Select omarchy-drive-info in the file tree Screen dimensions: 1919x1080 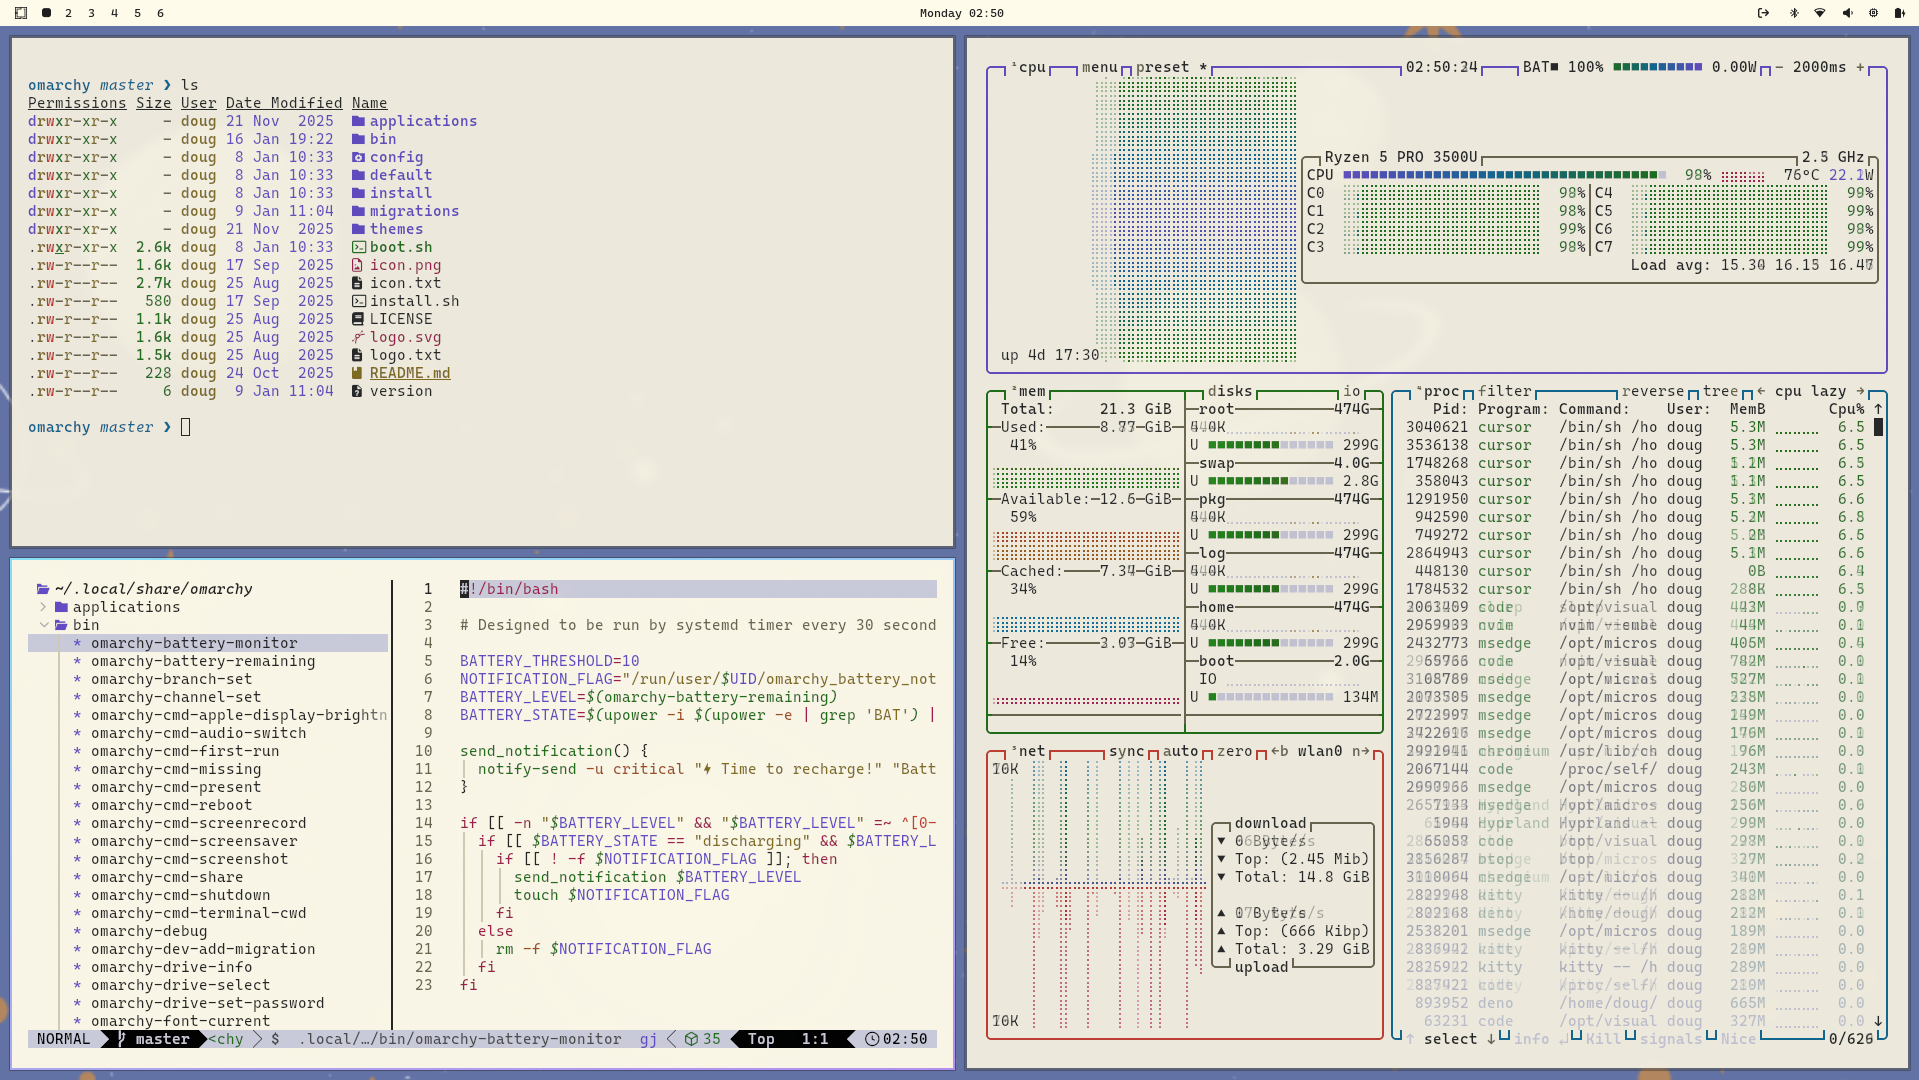(171, 967)
